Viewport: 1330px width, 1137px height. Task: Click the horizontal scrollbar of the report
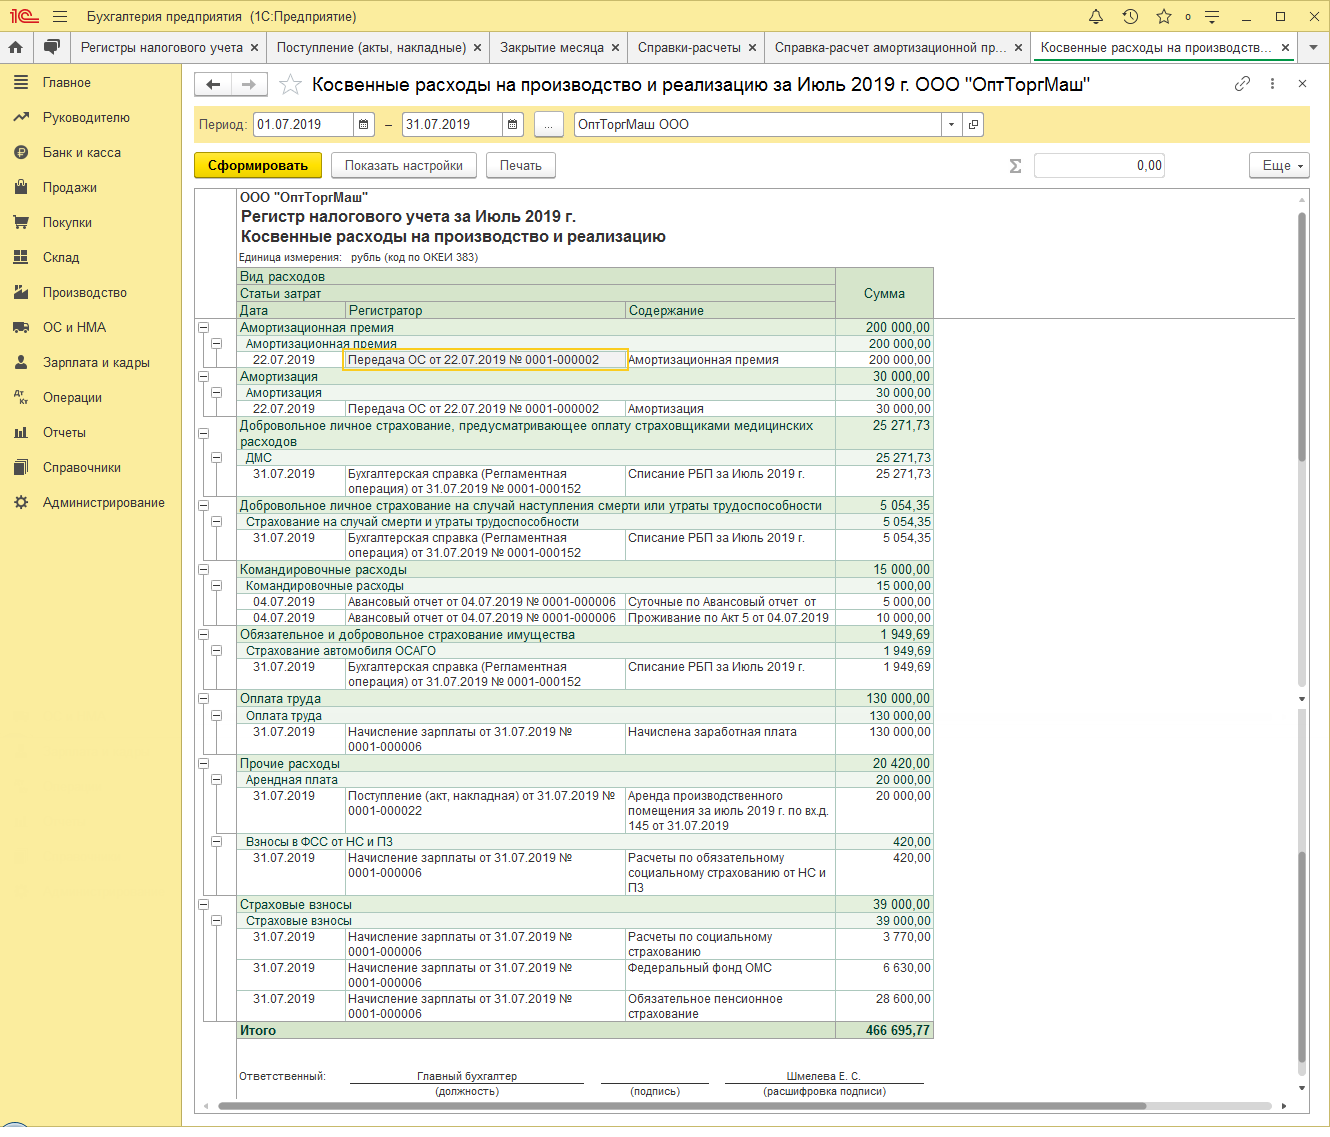click(682, 1106)
